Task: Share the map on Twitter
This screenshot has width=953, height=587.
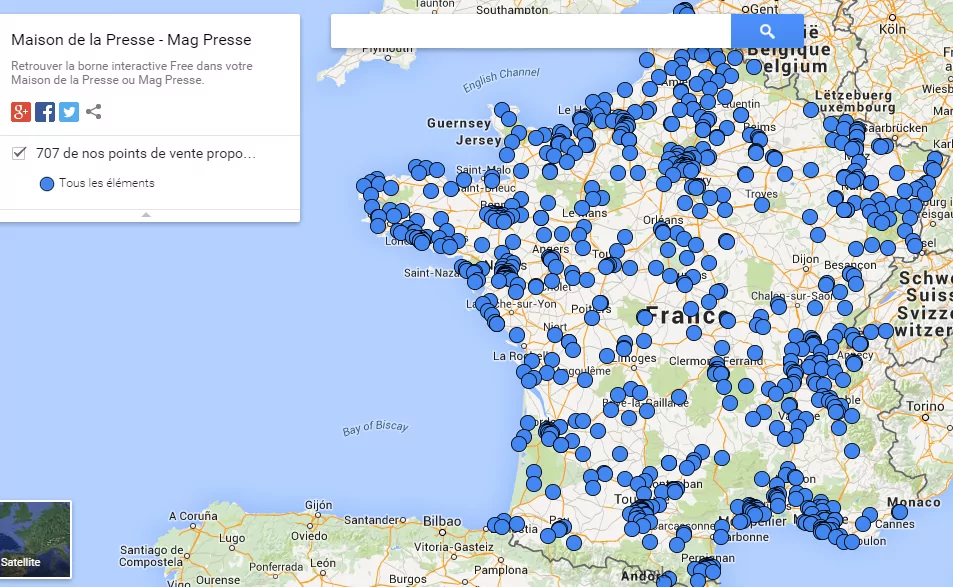Action: pyautogui.click(x=69, y=112)
